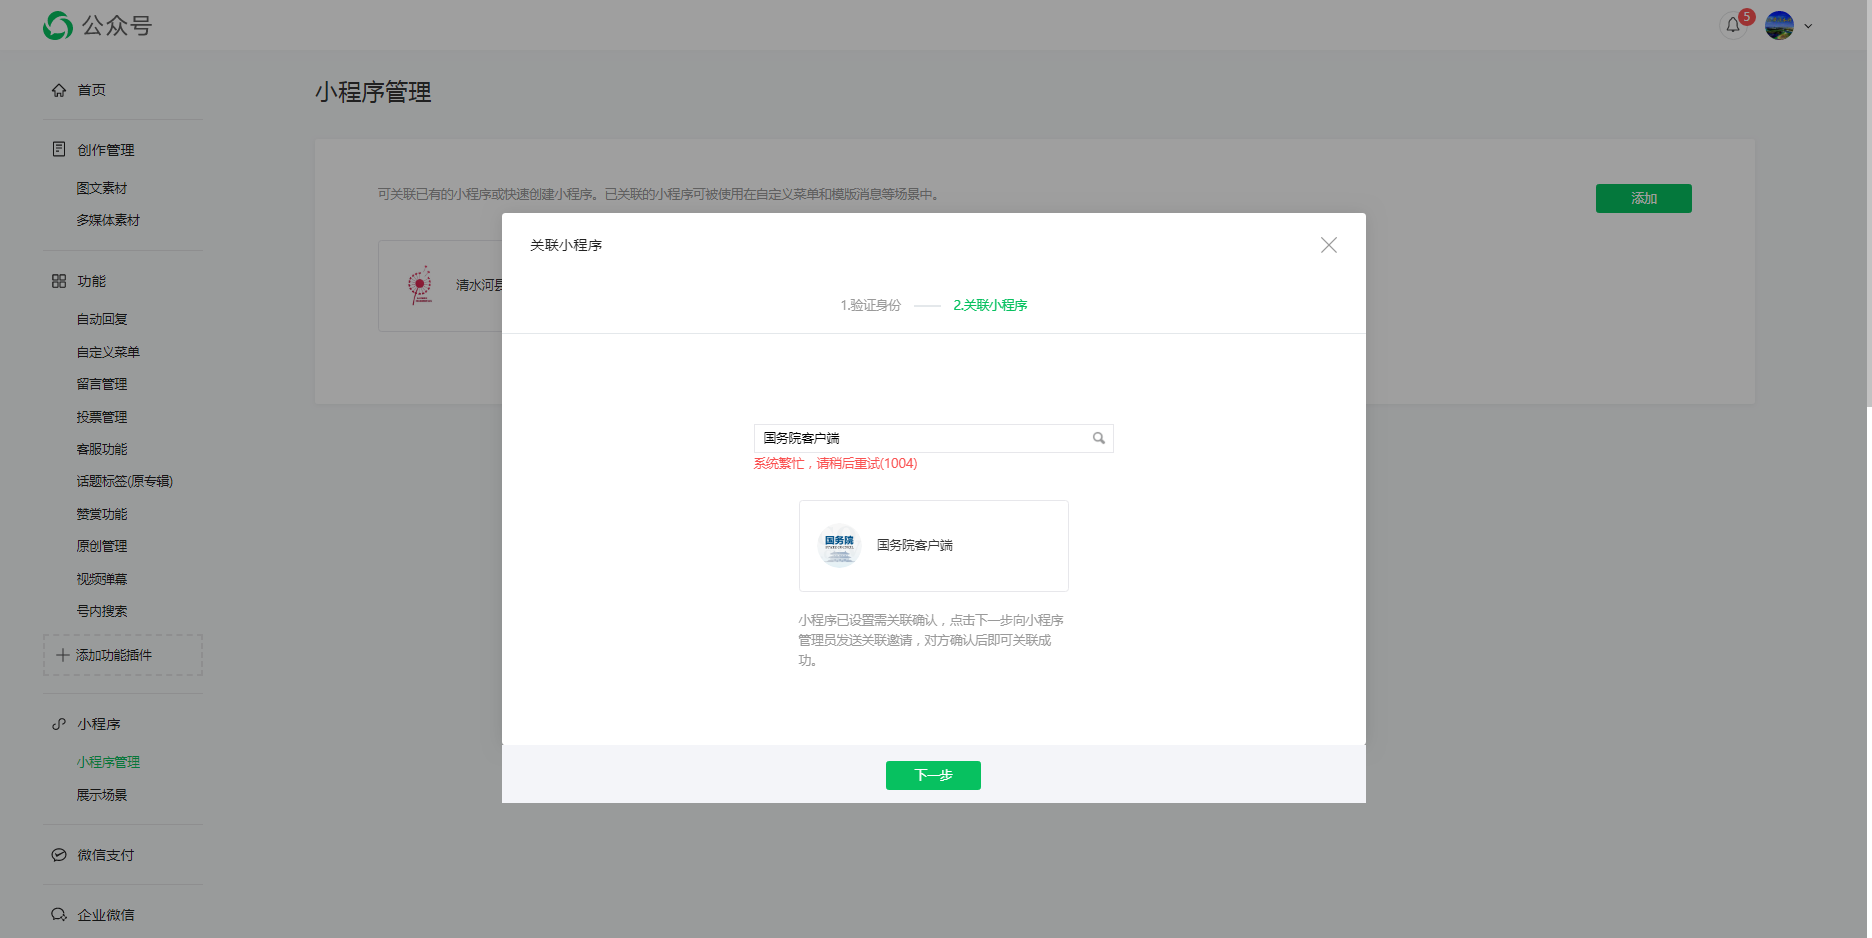
Task: Click the page vertical scrollbar
Action: [x=1868, y=204]
